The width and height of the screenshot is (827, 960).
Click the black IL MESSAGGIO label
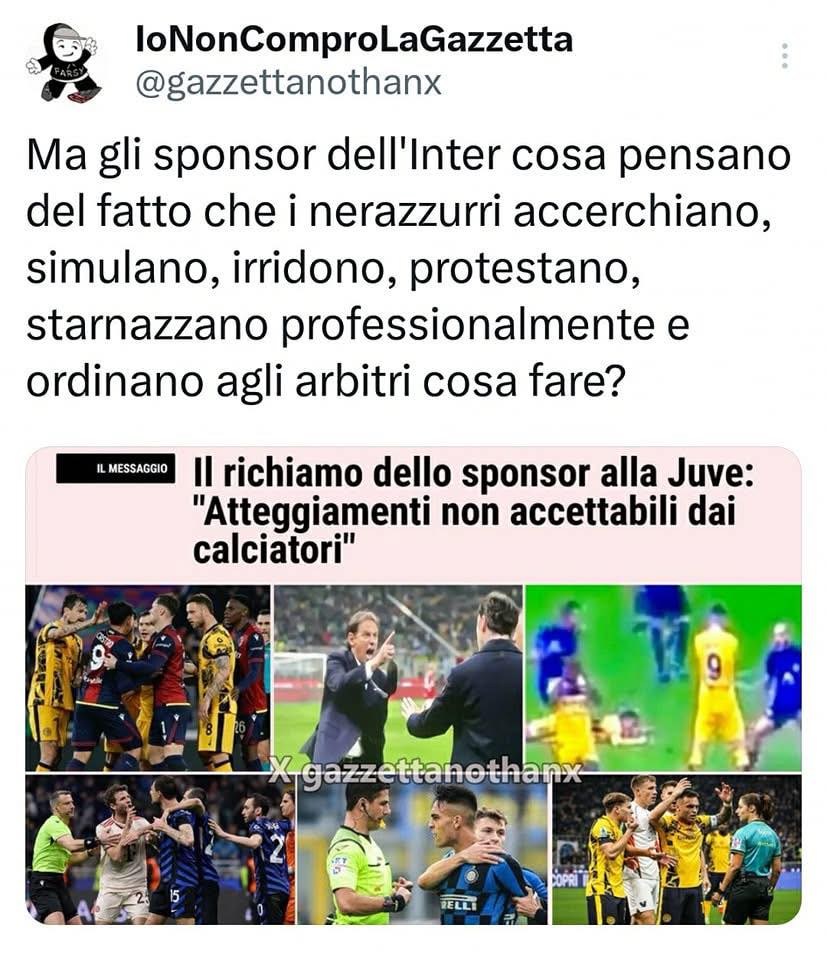pos(116,468)
